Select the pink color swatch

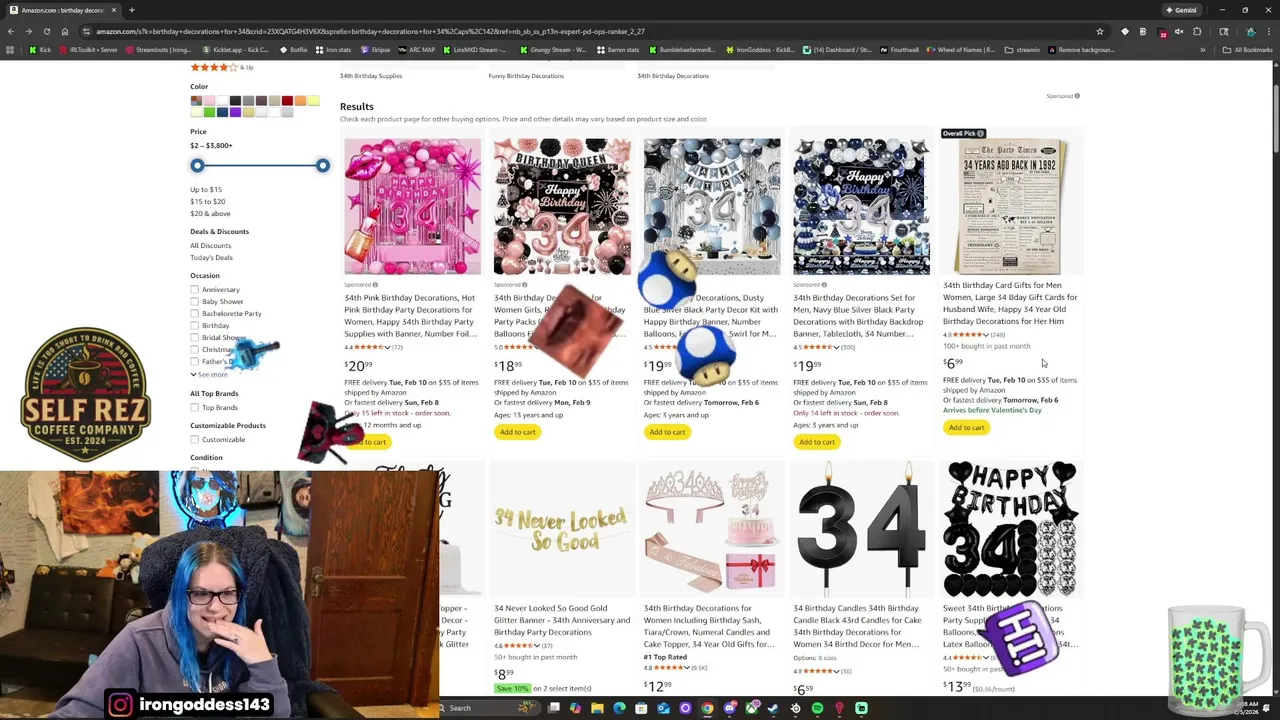(209, 101)
